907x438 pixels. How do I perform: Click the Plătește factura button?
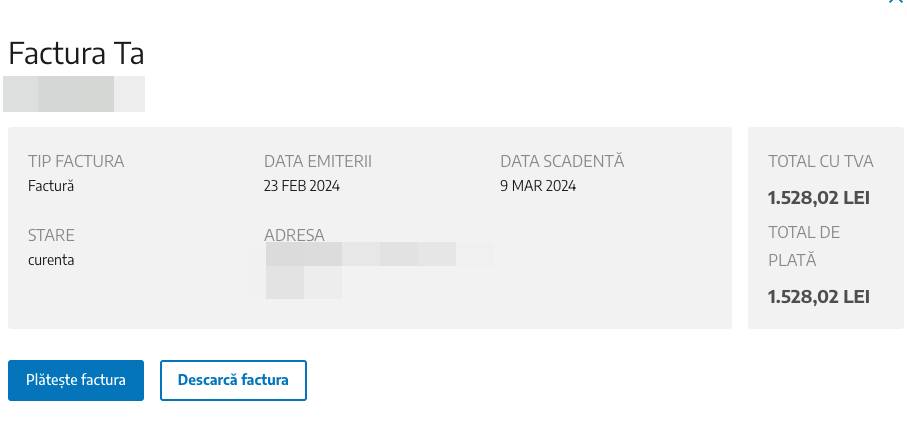[x=76, y=380]
